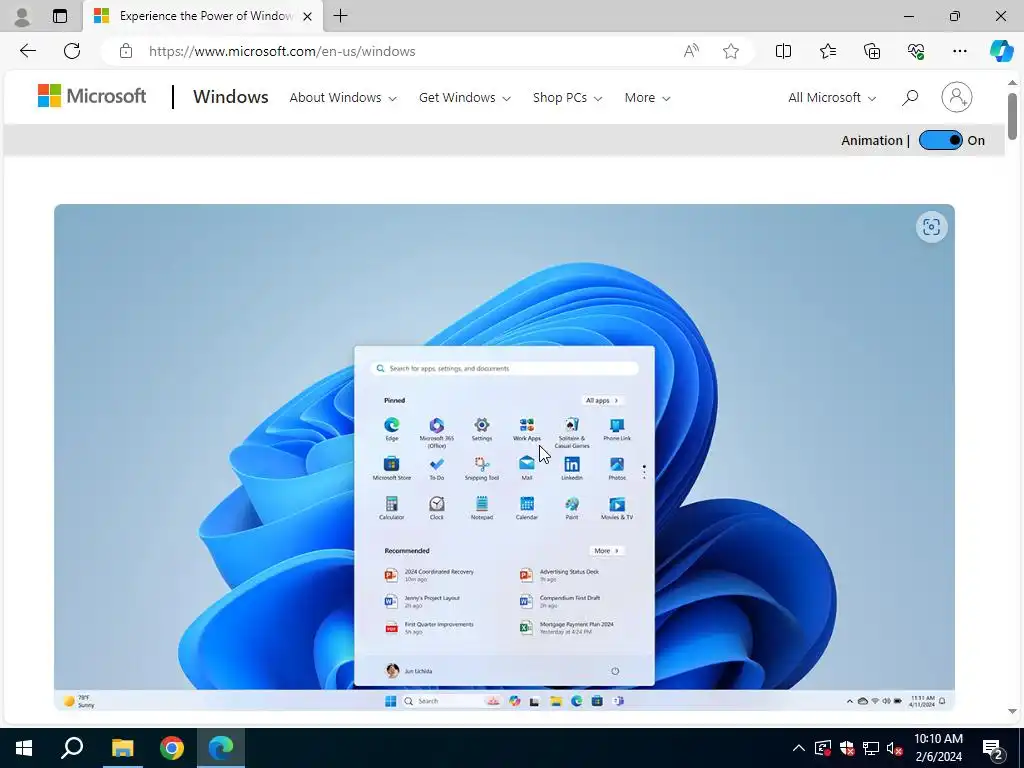Open Read aloud from address bar

coord(691,51)
